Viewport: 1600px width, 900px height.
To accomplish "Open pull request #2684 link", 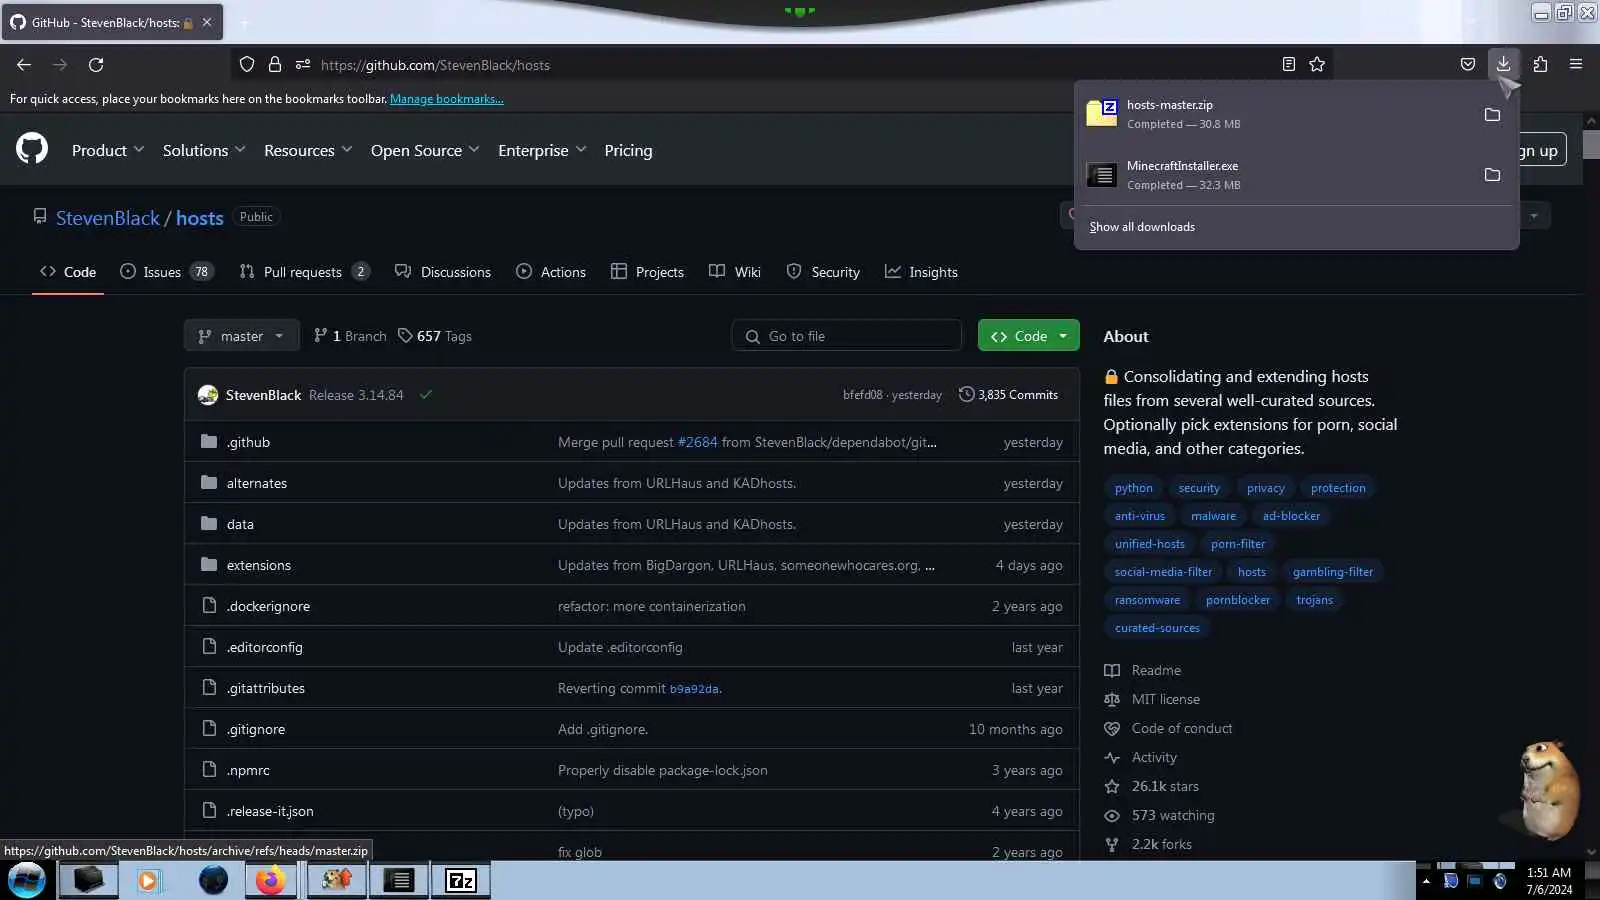I will click(x=698, y=442).
